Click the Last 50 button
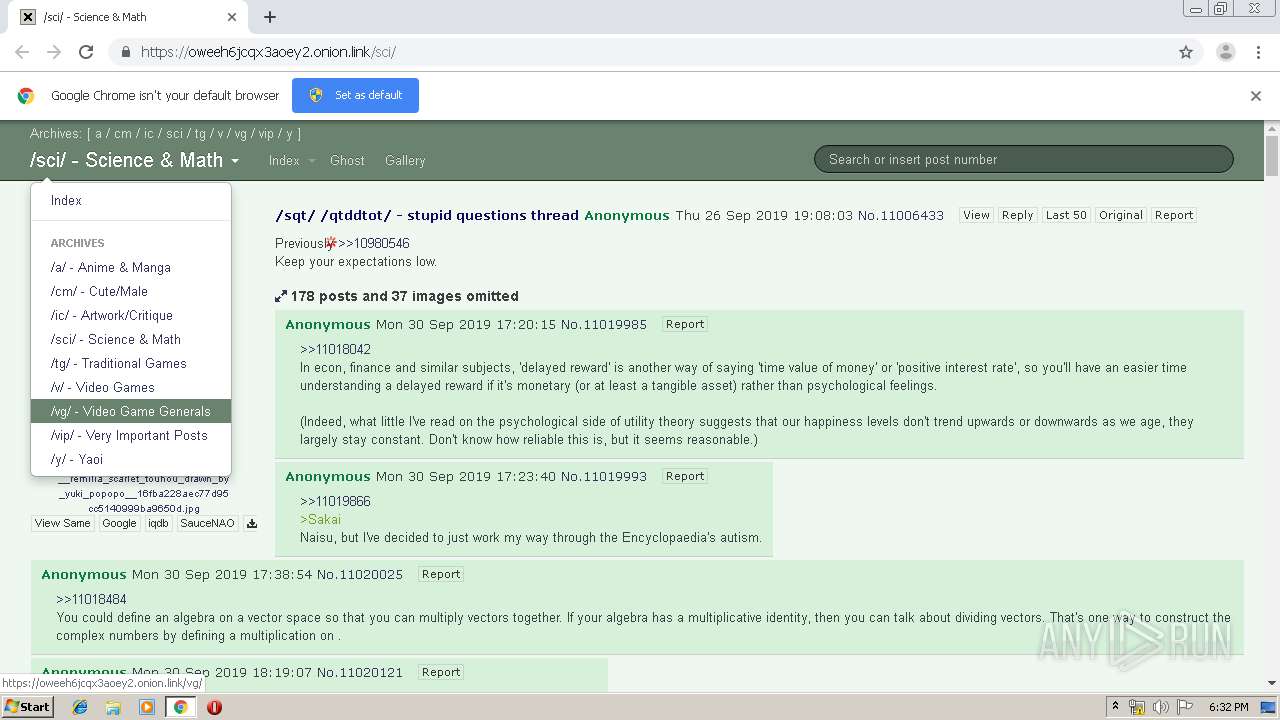This screenshot has height=720, width=1280. [x=1066, y=215]
